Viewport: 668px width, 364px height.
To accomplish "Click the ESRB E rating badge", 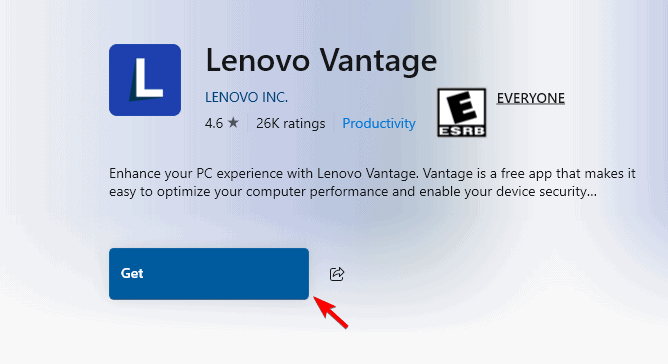I will pos(461,113).
